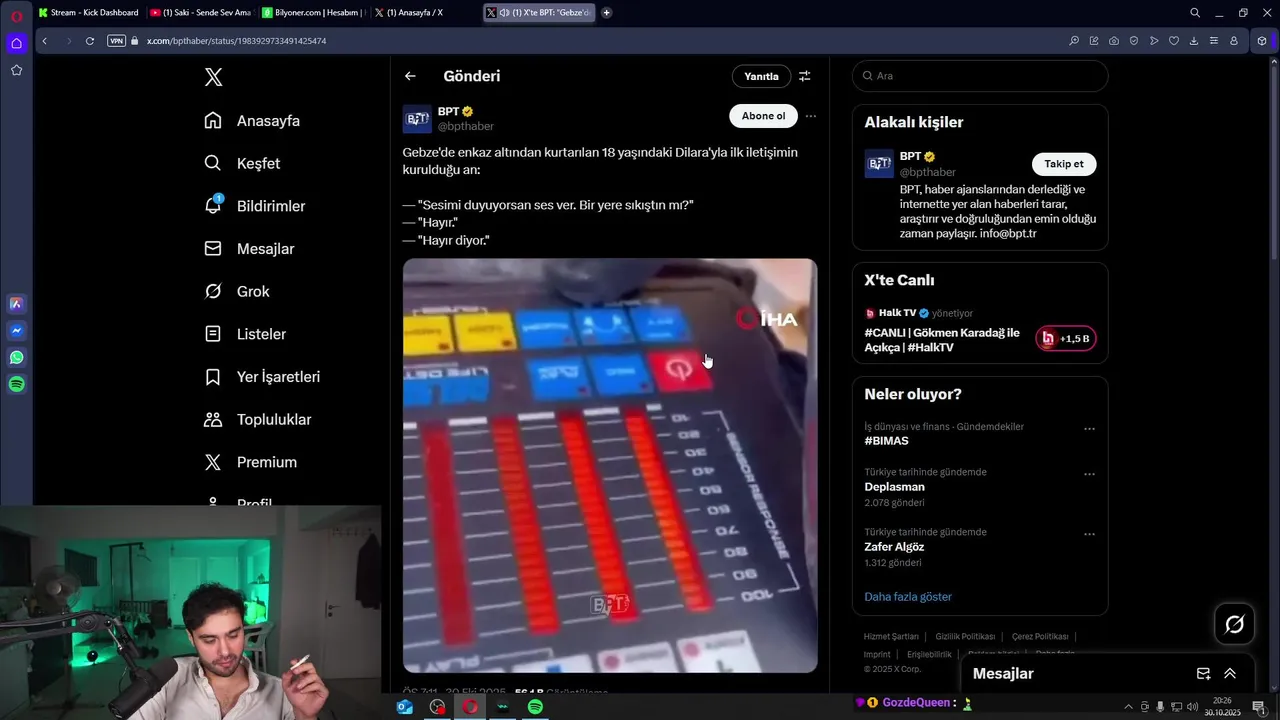Switch to Saki - Sende Sev Ama tab

coord(200,13)
